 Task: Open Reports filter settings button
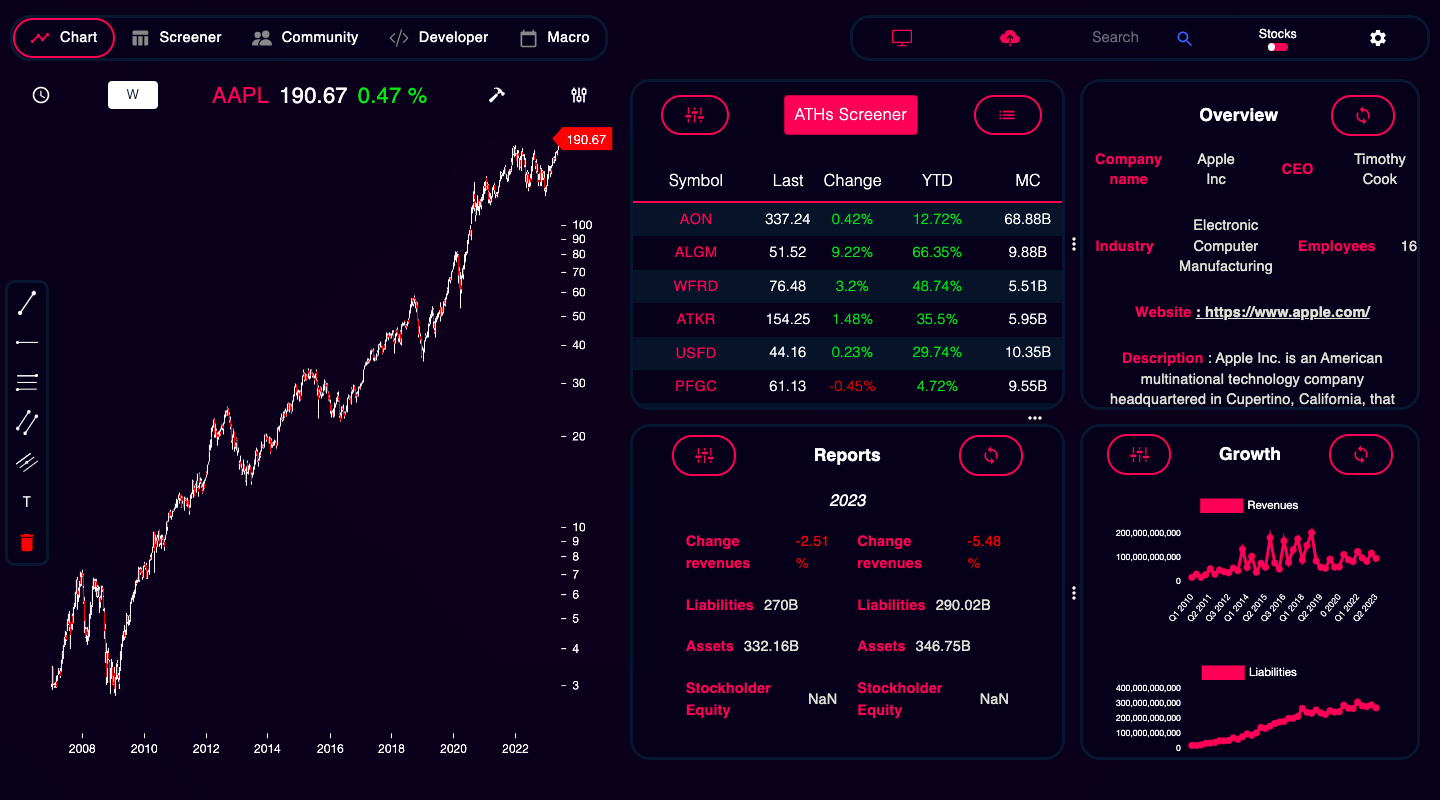tap(705, 455)
